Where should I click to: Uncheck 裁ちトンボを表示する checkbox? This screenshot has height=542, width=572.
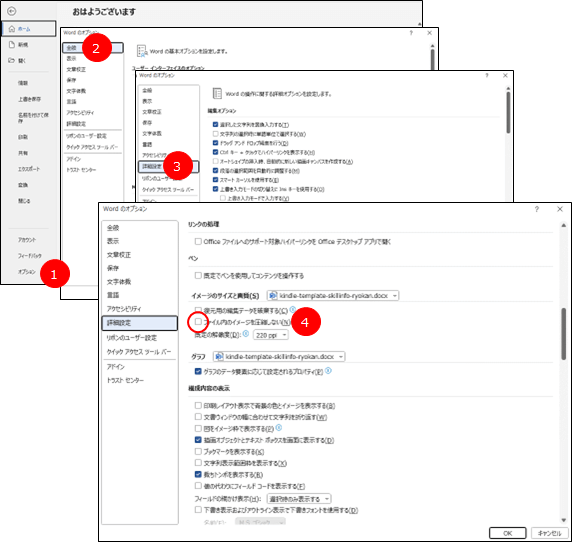(198, 475)
